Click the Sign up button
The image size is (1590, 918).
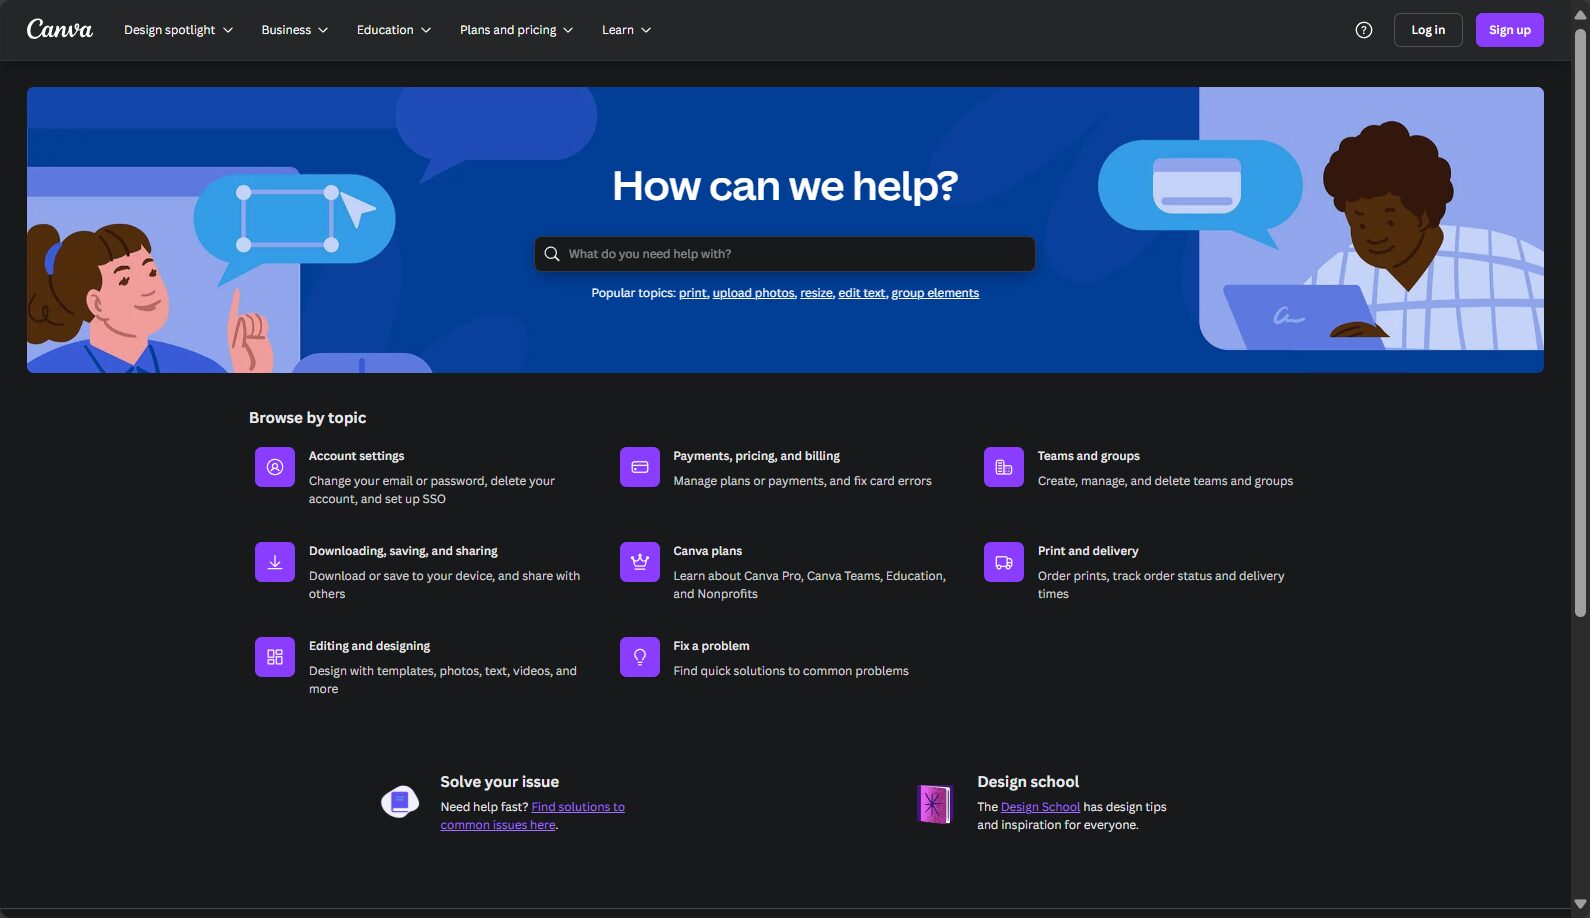[1510, 30]
